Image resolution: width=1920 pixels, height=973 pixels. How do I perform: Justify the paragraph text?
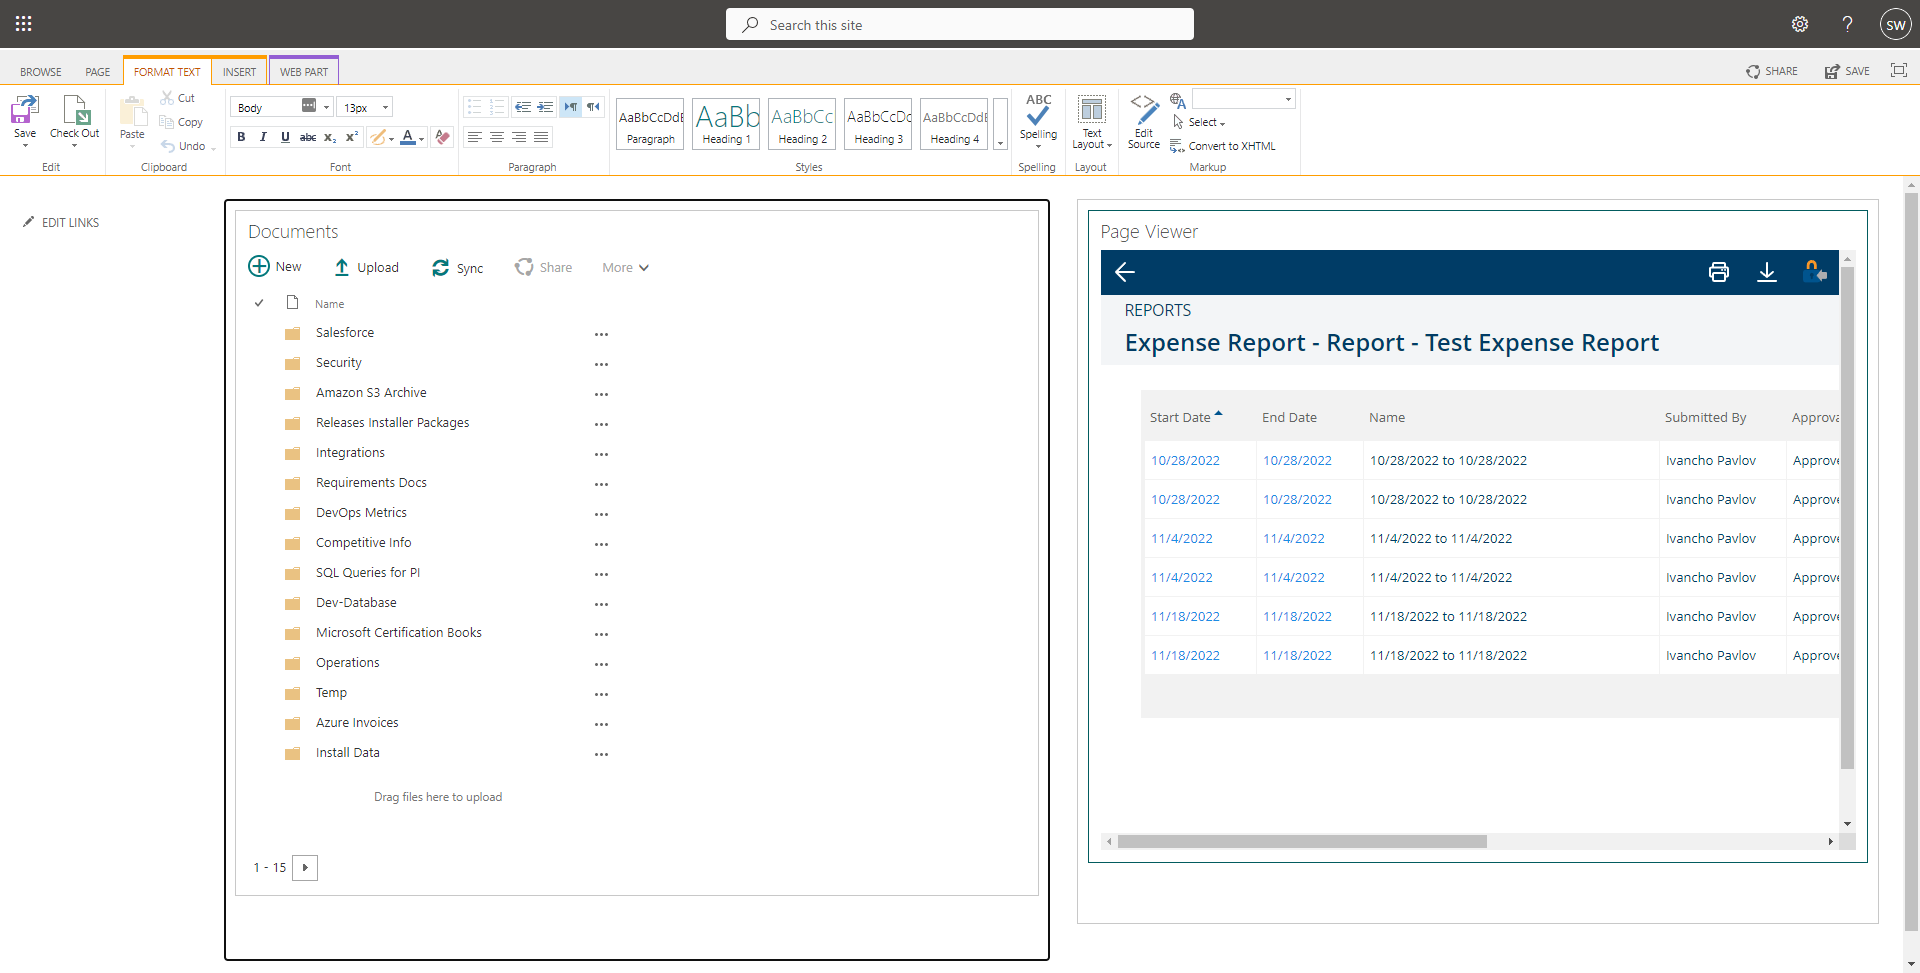541,137
